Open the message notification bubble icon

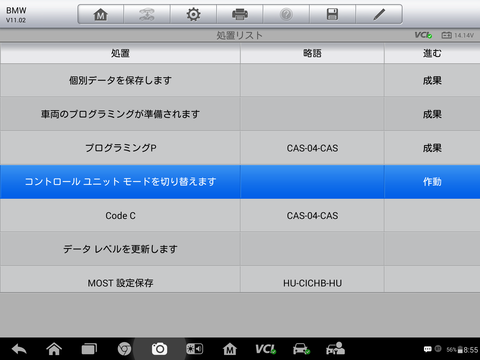427,349
